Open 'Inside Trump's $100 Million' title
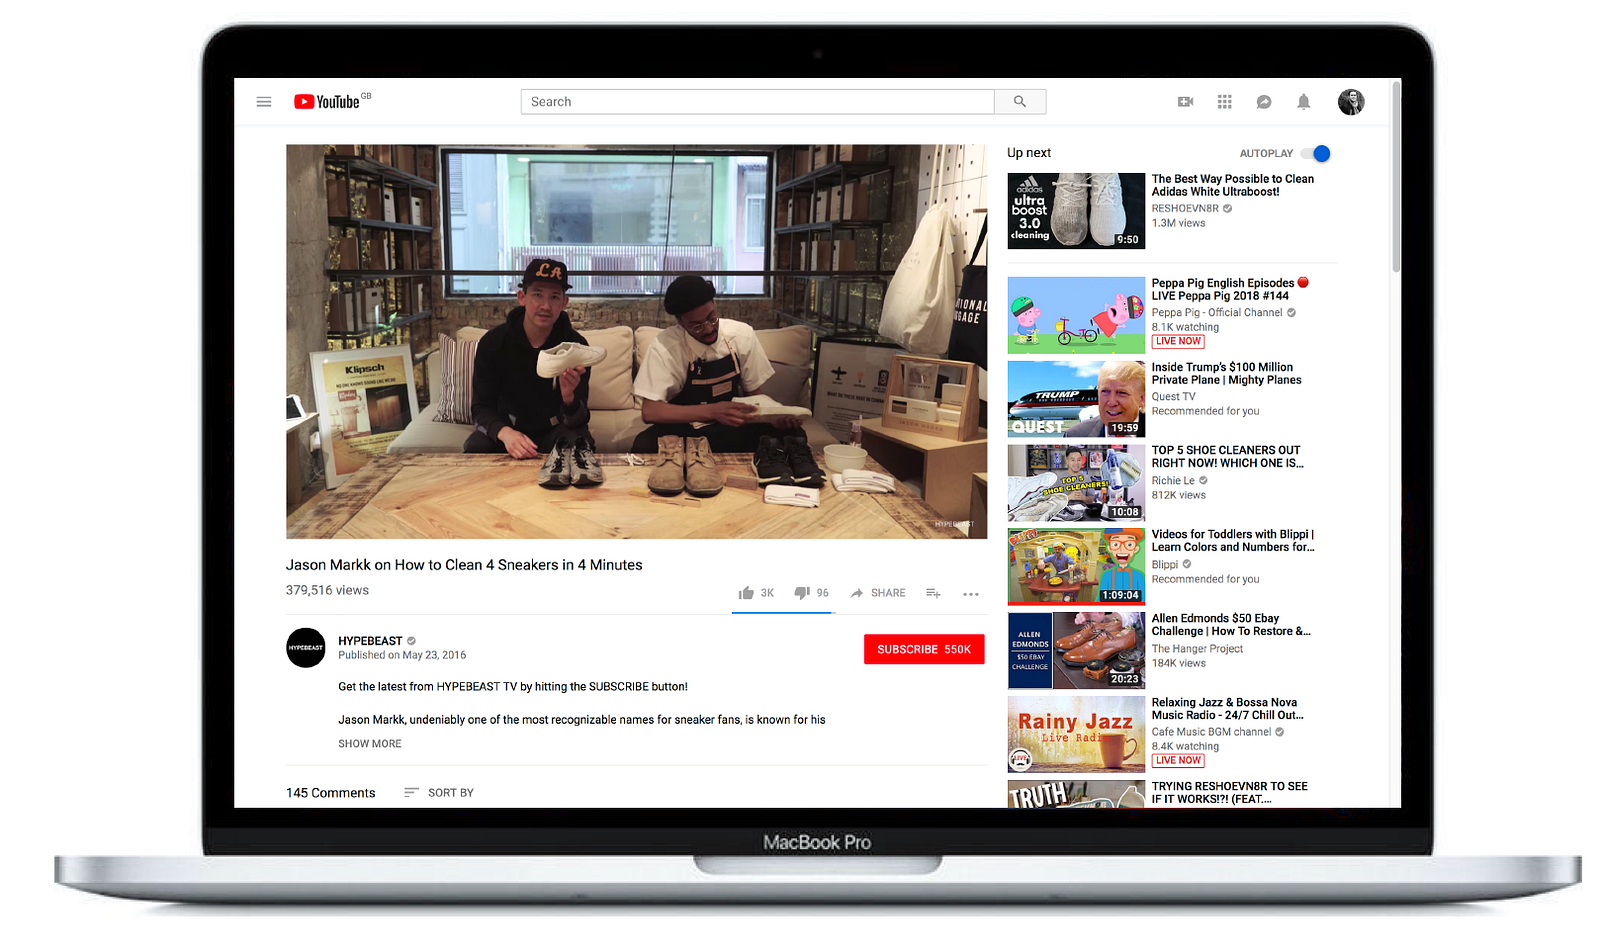Viewport: 1600px width, 943px height. (x=1227, y=373)
